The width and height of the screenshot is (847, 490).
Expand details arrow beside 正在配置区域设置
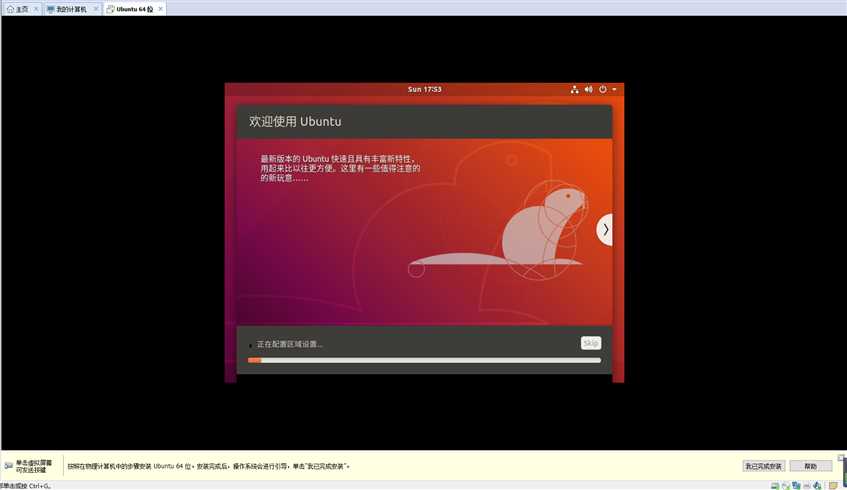251,345
